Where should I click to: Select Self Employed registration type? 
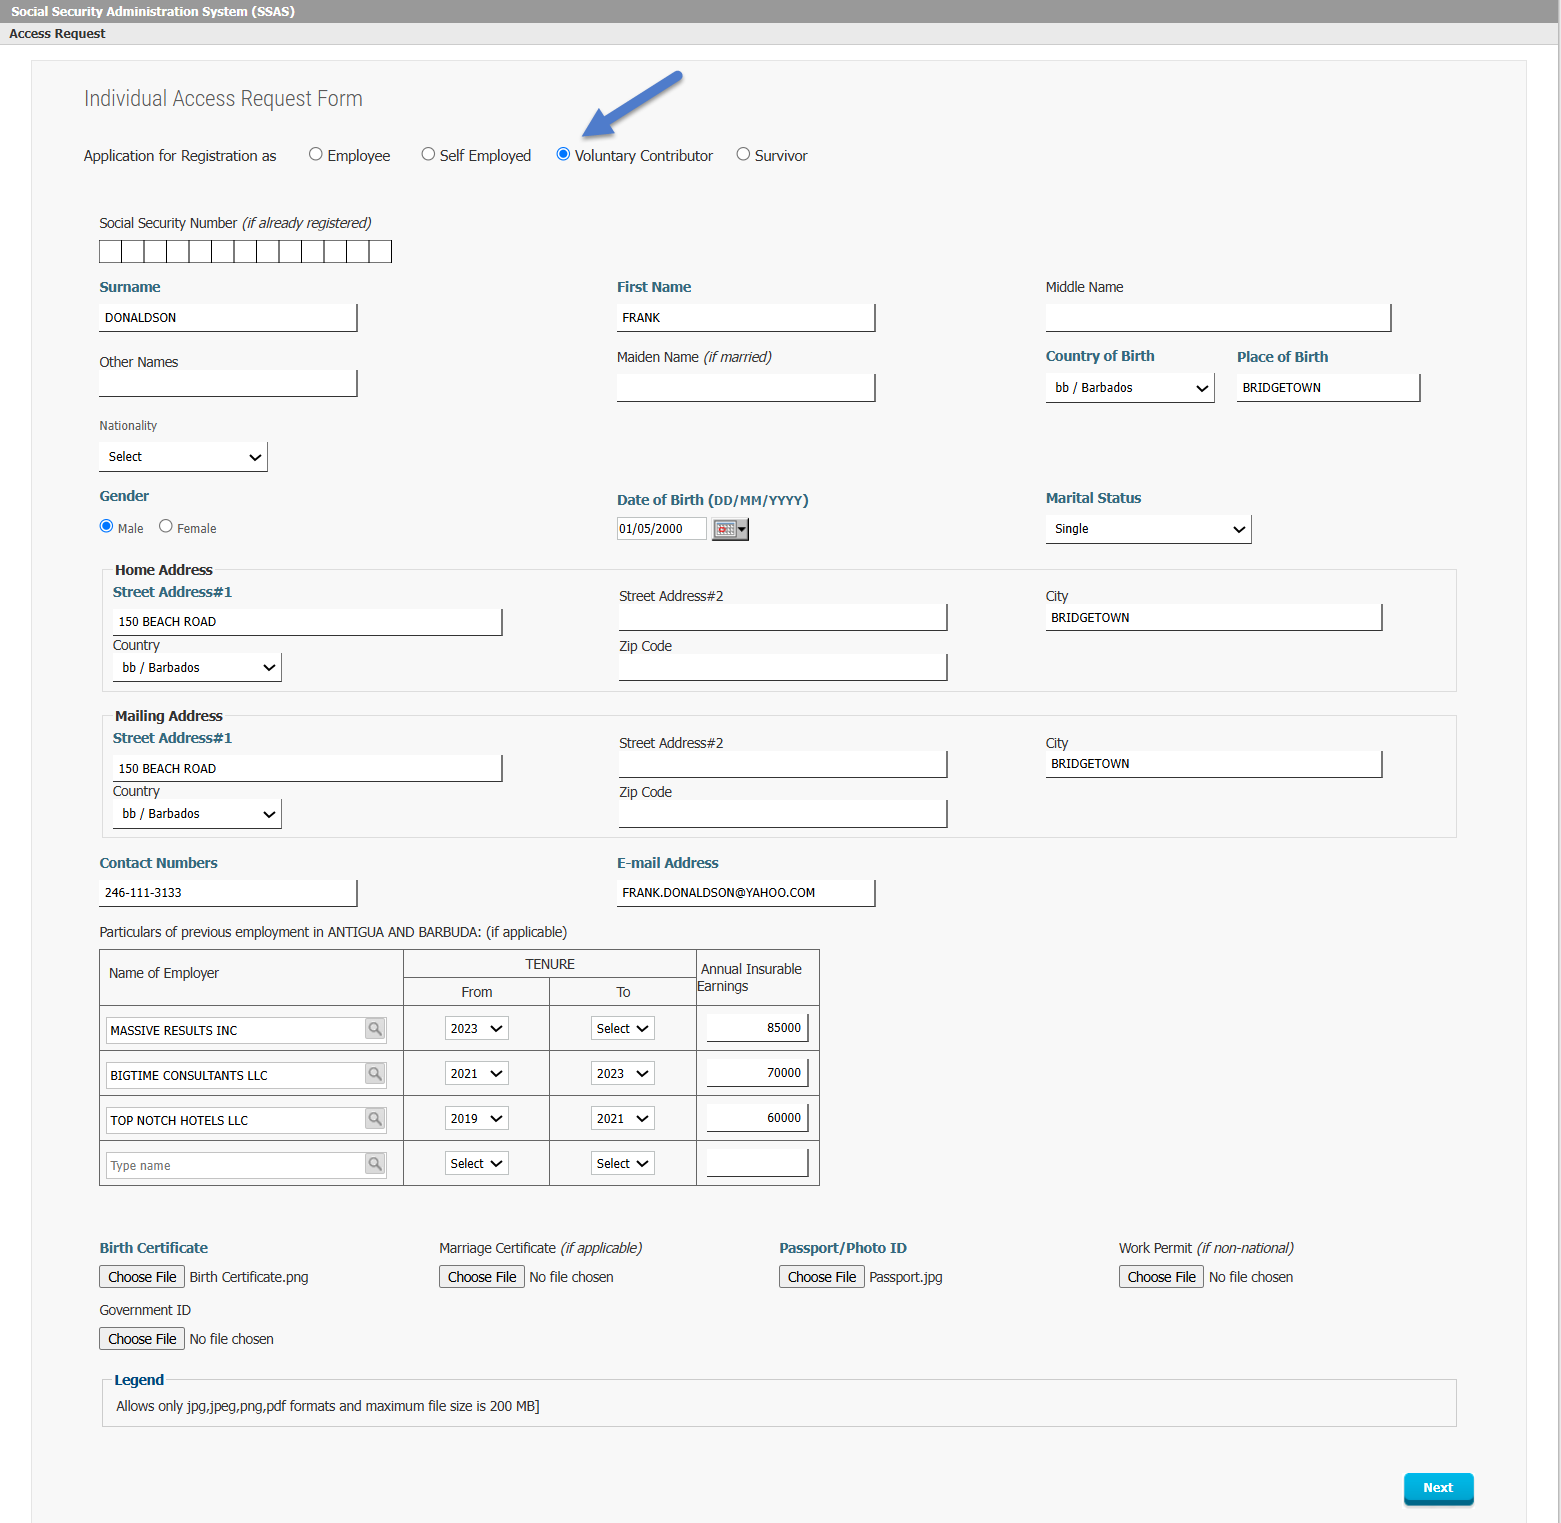(428, 154)
